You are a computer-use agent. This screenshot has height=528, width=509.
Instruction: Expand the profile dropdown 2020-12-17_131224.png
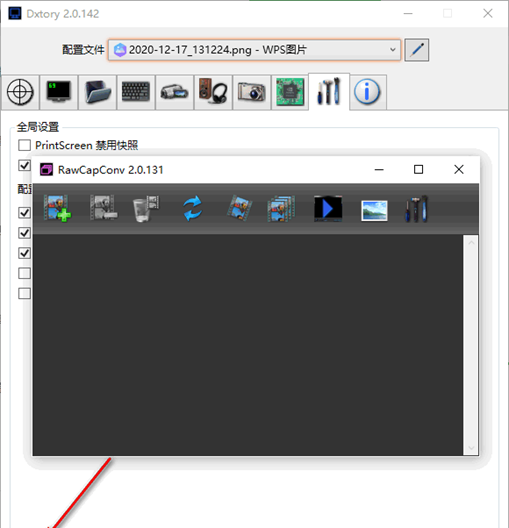(254, 50)
